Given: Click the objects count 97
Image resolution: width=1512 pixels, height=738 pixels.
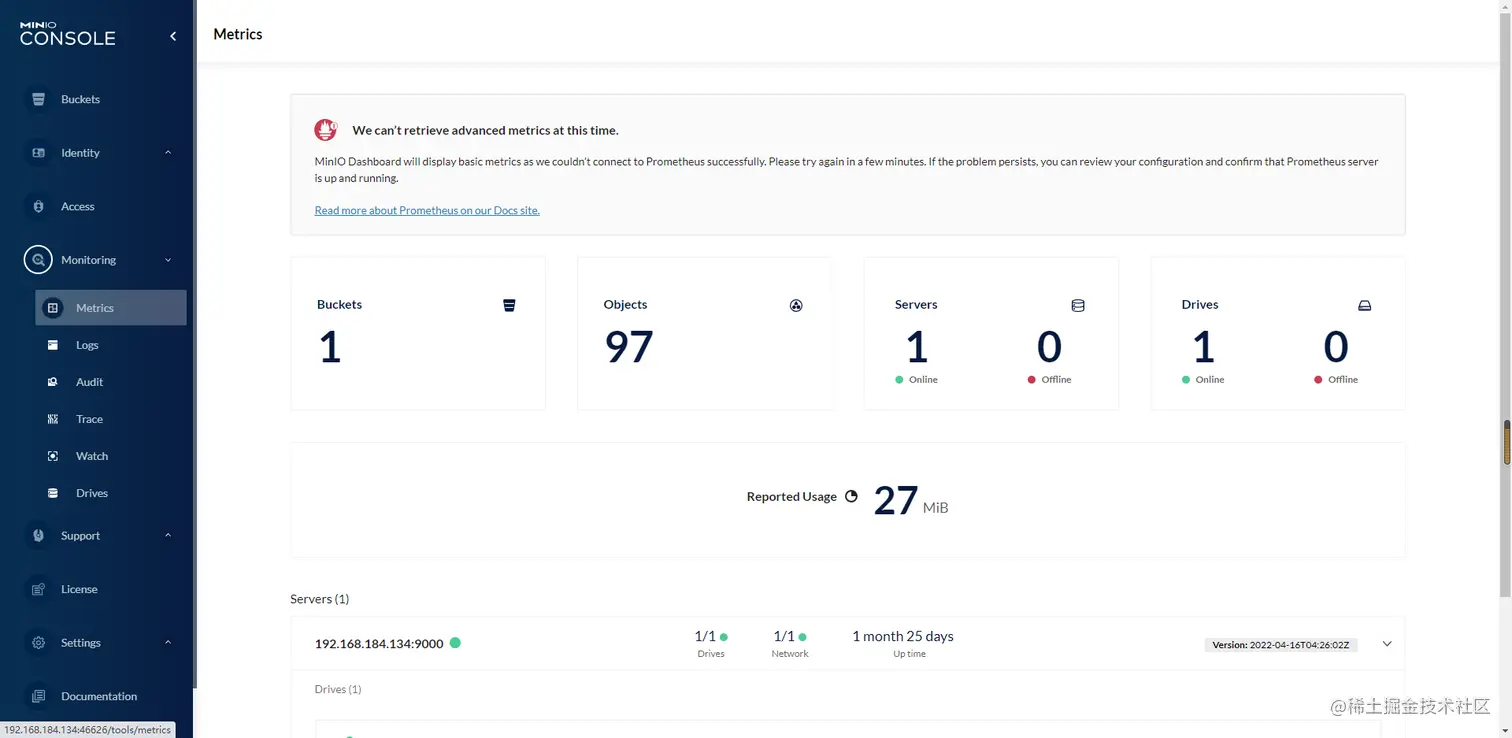Looking at the screenshot, I should pos(629,347).
